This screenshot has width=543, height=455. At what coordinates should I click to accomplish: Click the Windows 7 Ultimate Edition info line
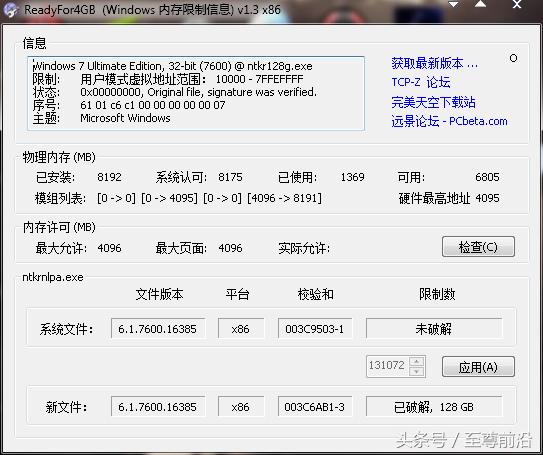pyautogui.click(x=172, y=66)
